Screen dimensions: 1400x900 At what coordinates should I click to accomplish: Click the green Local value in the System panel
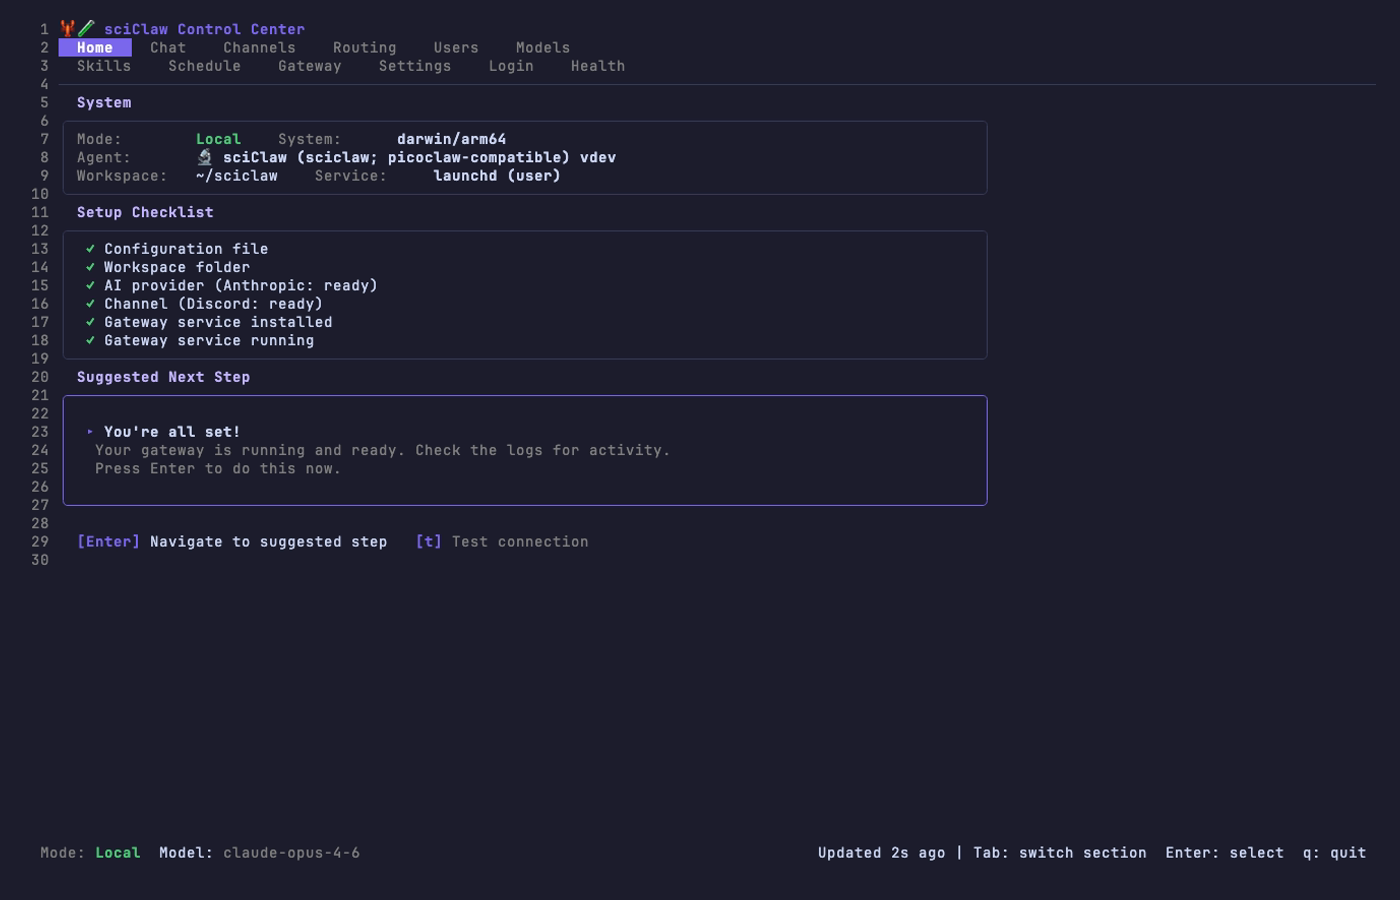(218, 139)
